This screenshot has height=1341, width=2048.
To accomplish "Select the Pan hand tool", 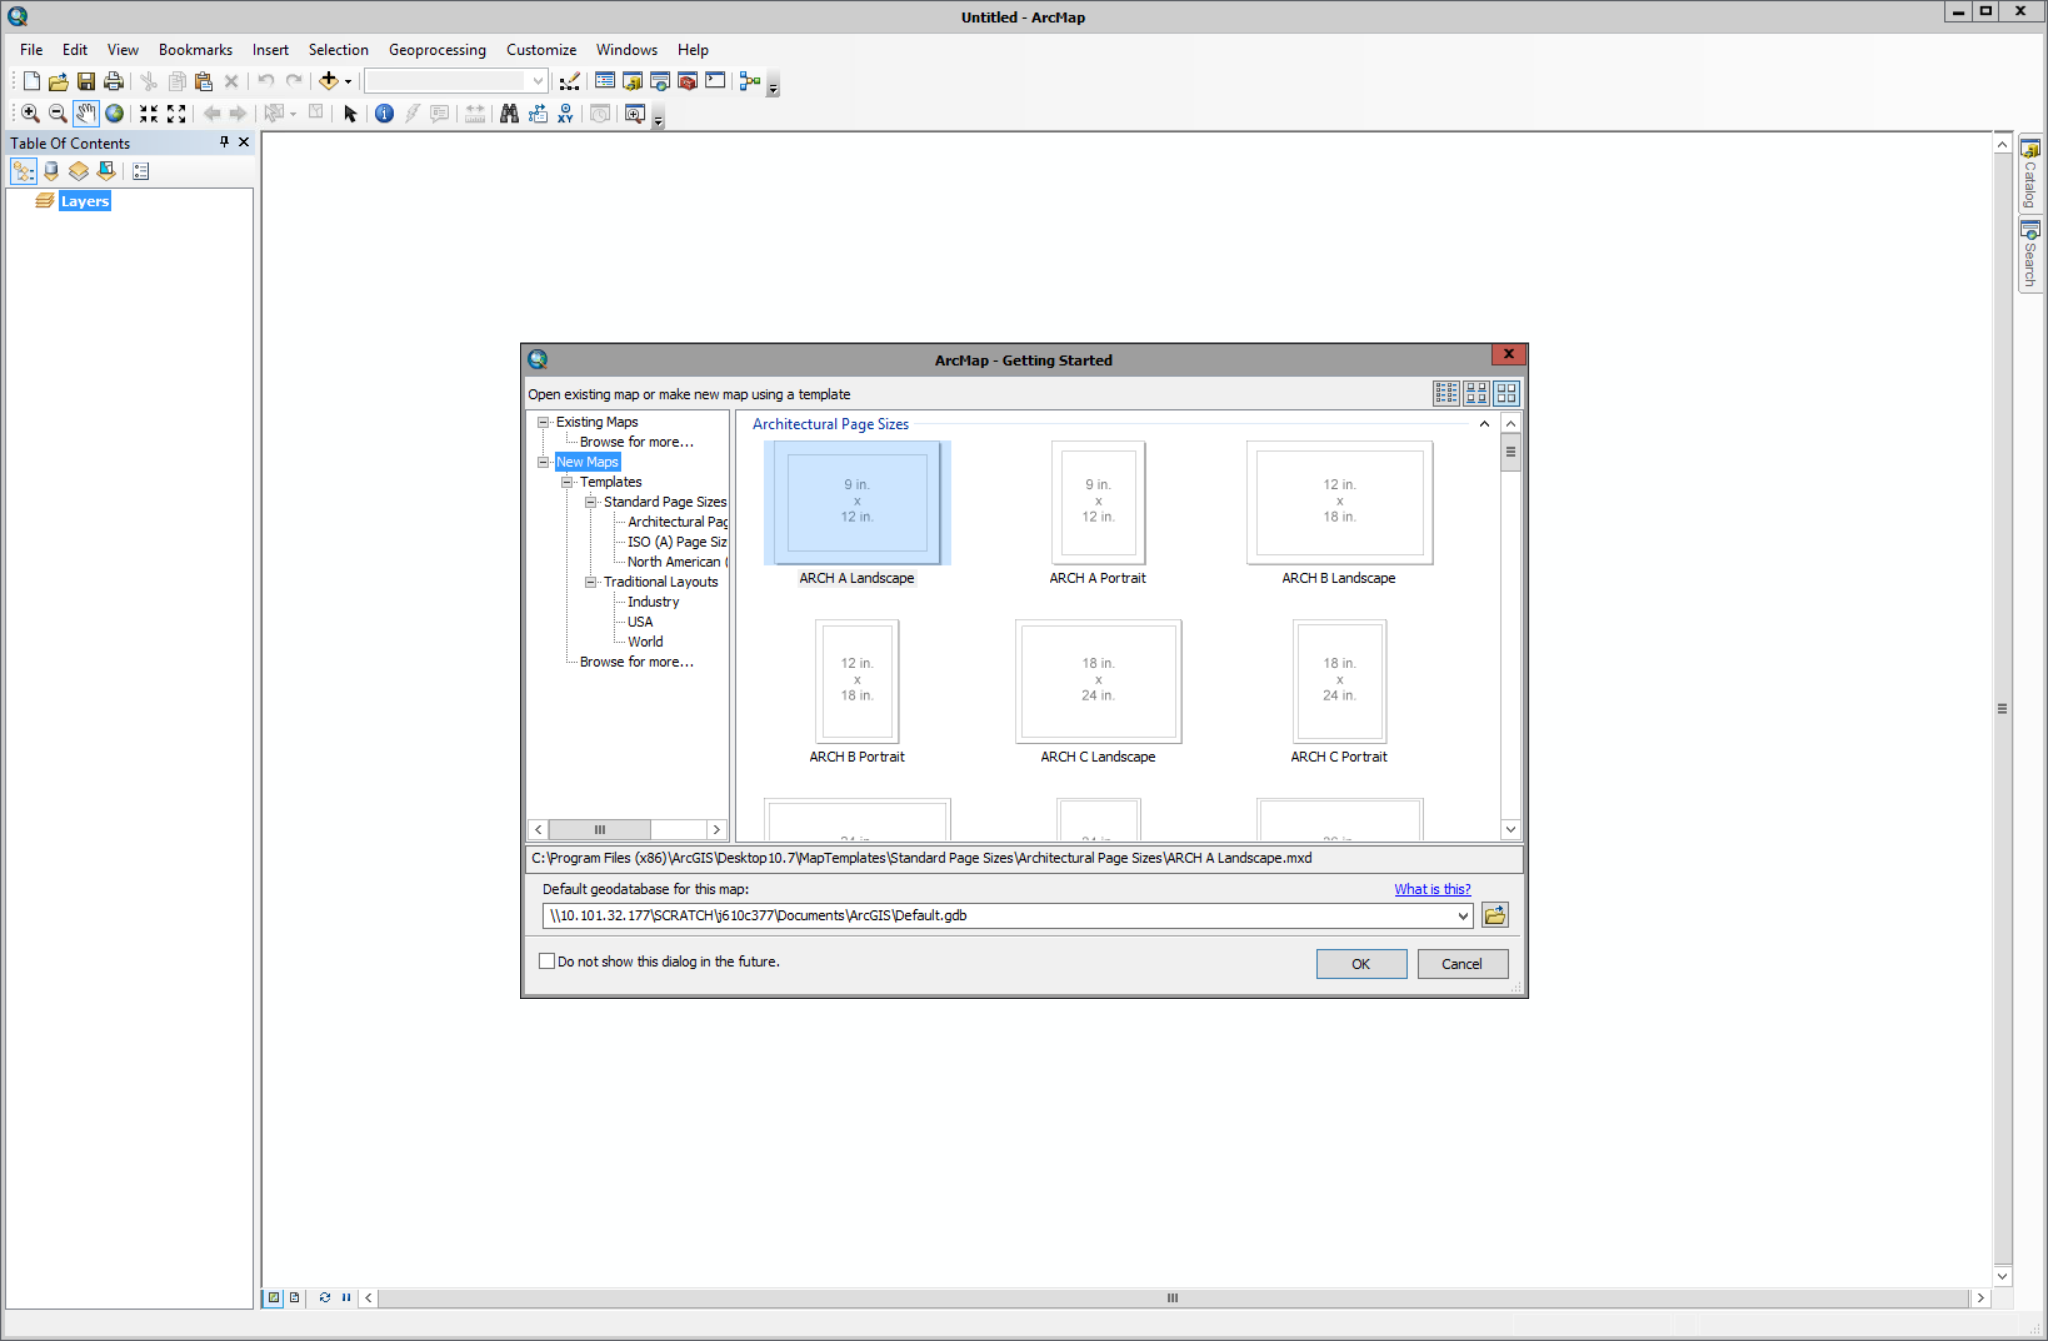I will point(86,113).
